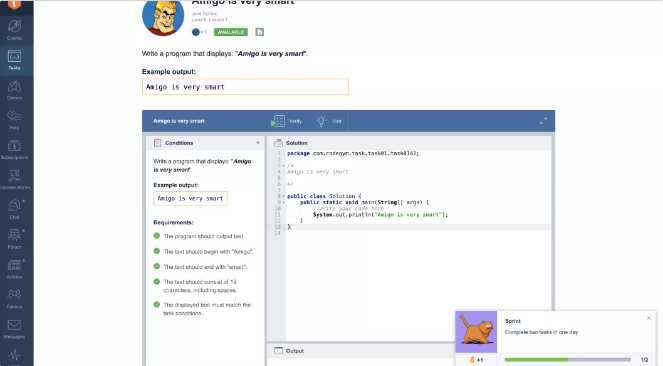Viewport: 663px width, 366px height.
Task: Click the Sprint progress bar
Action: tap(567, 360)
